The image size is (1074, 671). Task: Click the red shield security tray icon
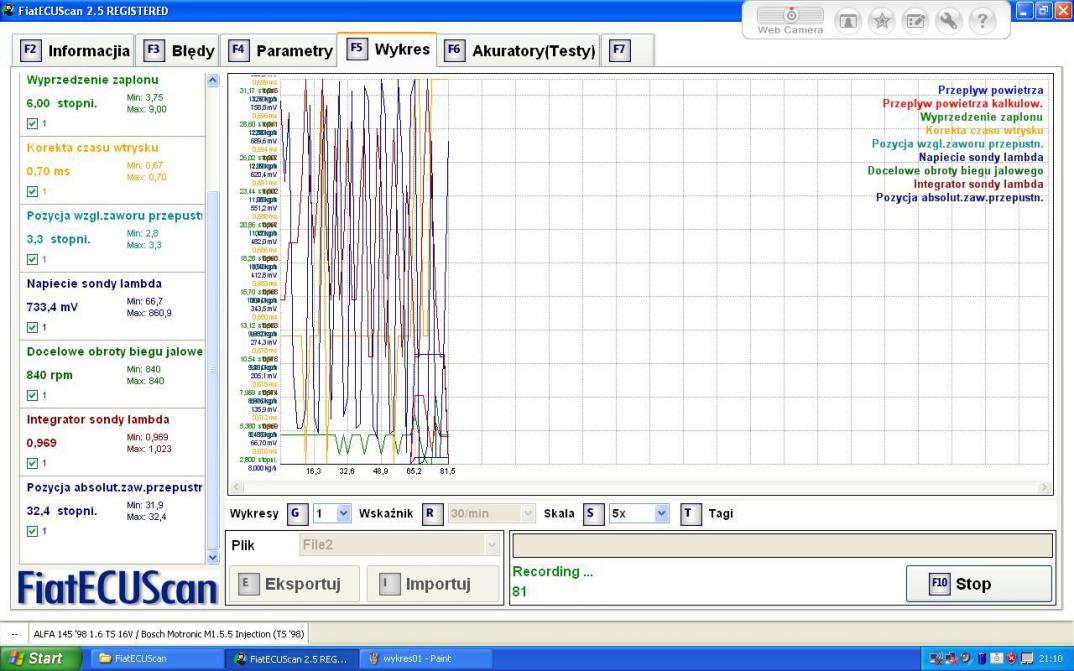click(x=1011, y=659)
